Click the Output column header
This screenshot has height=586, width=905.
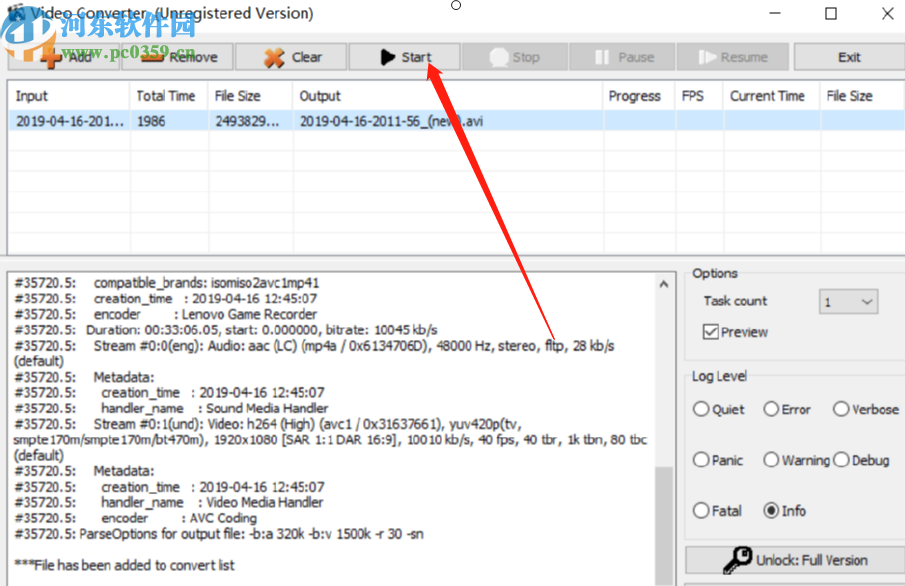point(448,96)
